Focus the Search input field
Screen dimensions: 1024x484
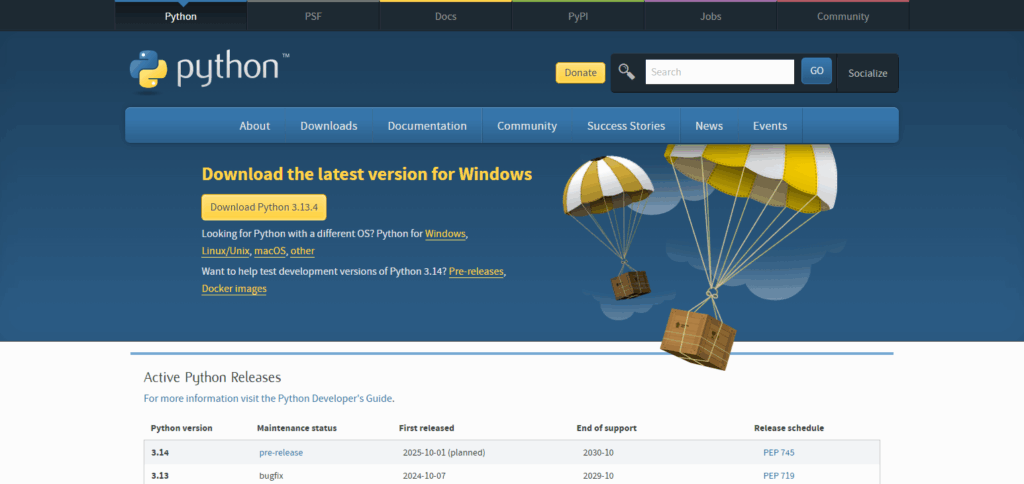[720, 72]
